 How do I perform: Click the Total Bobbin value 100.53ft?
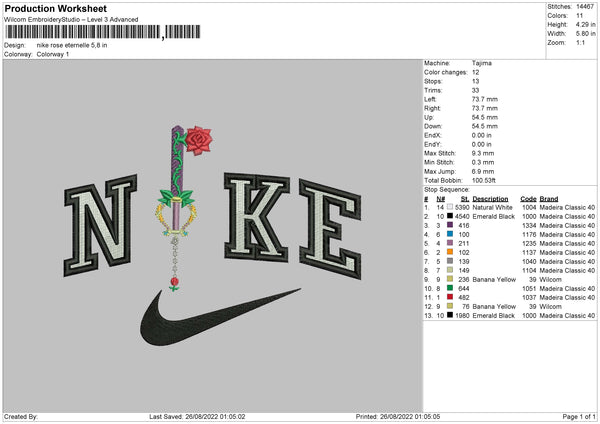click(484, 180)
